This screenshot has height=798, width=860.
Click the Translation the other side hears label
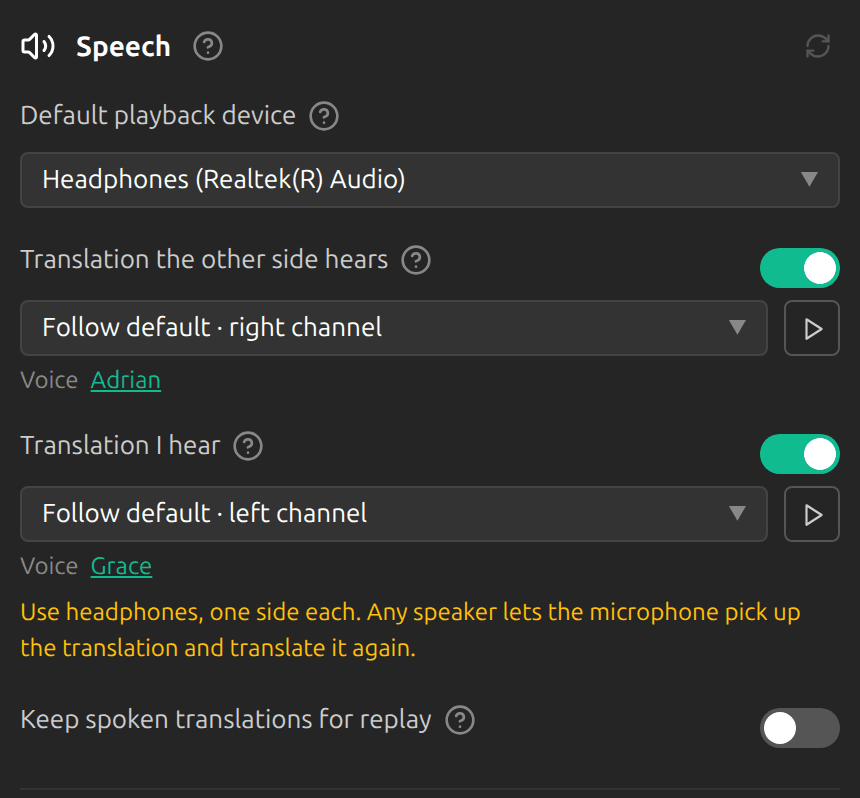click(204, 259)
